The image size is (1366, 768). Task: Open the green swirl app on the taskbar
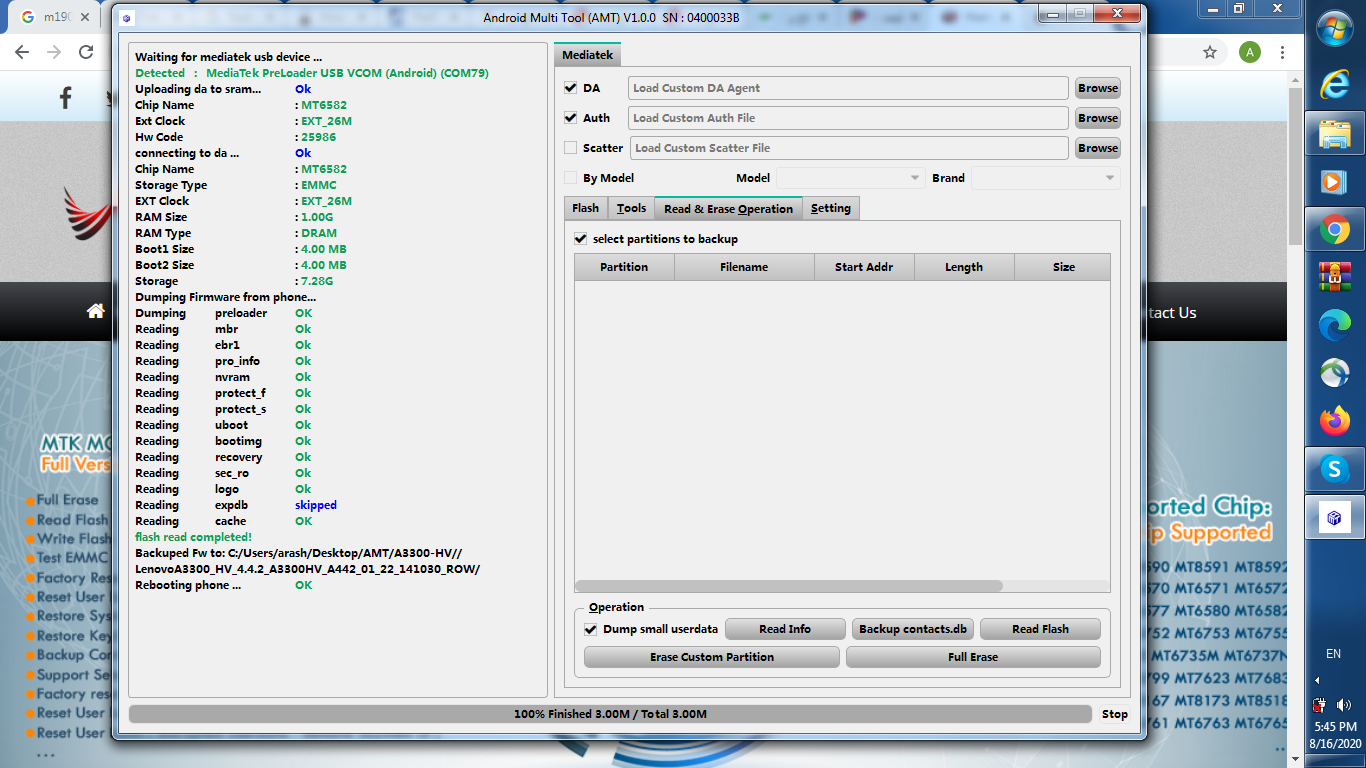(1335, 373)
